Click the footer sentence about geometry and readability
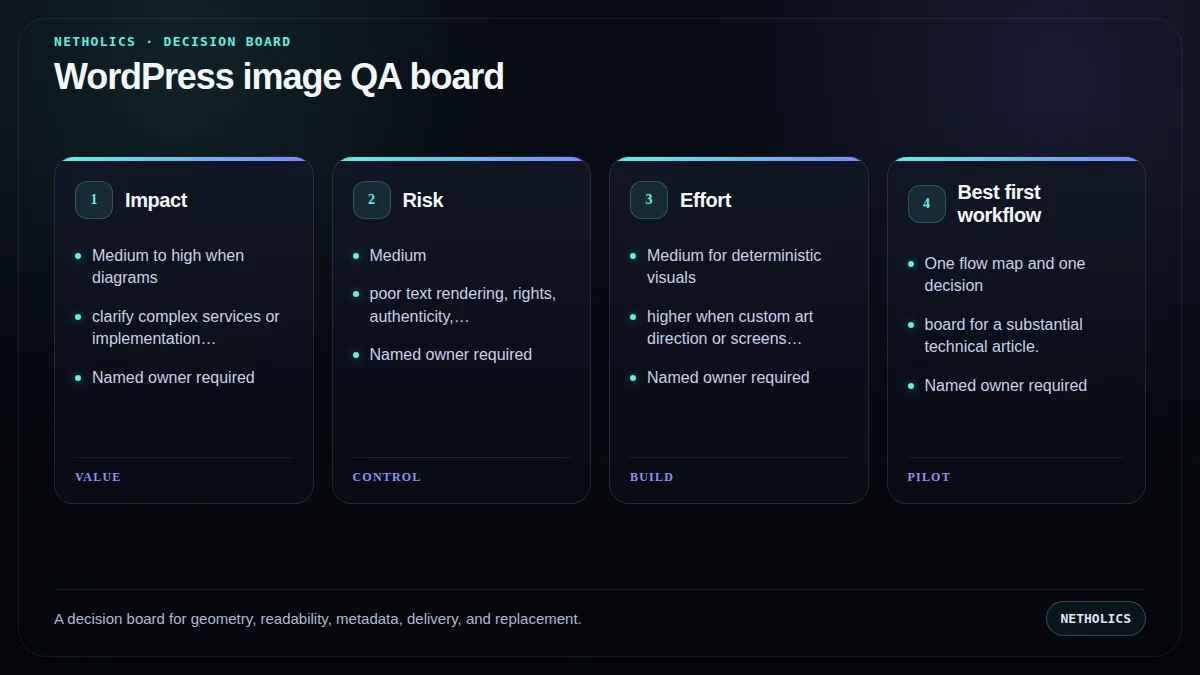 click(318, 619)
